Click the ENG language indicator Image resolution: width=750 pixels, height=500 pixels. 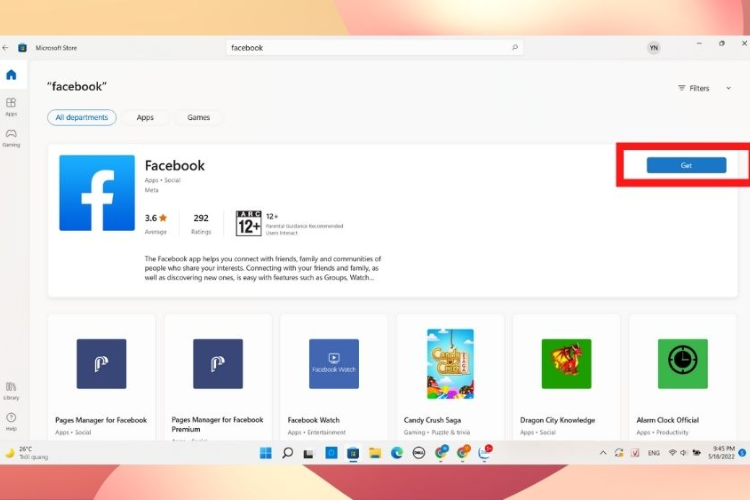654,453
